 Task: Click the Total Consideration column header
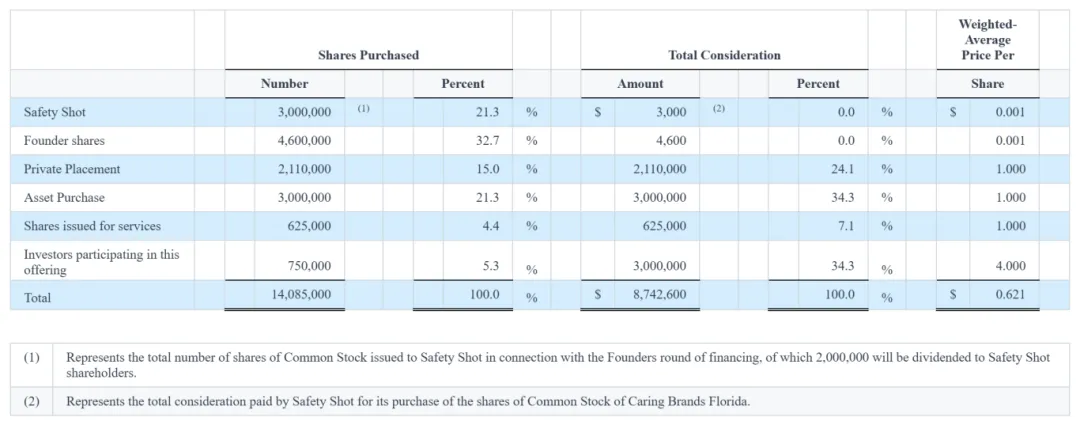coord(724,55)
